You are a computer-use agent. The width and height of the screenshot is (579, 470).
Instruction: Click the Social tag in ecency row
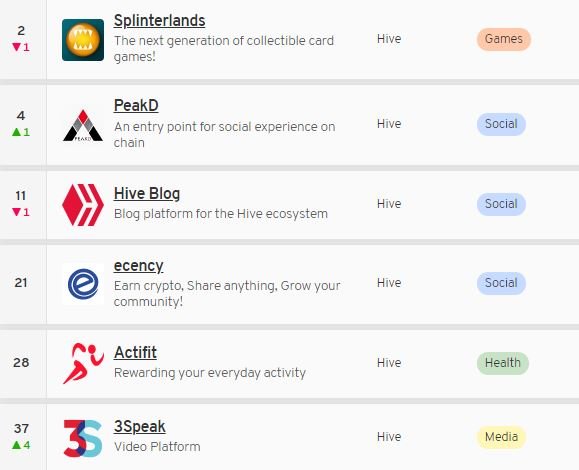501,283
